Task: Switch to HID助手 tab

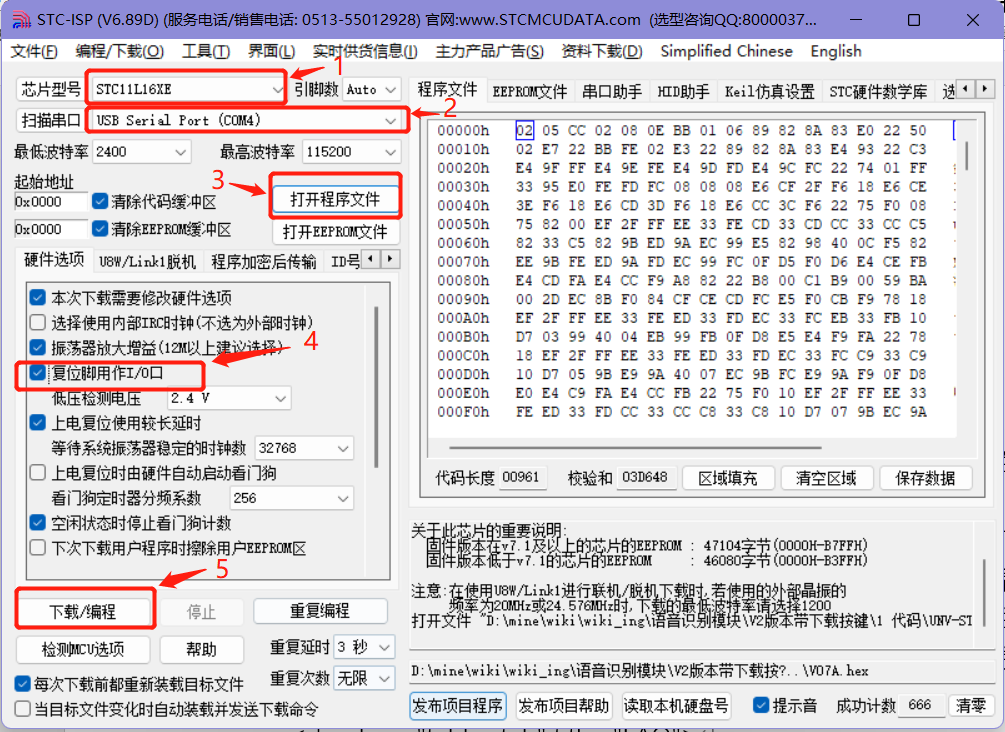Action: (x=683, y=92)
